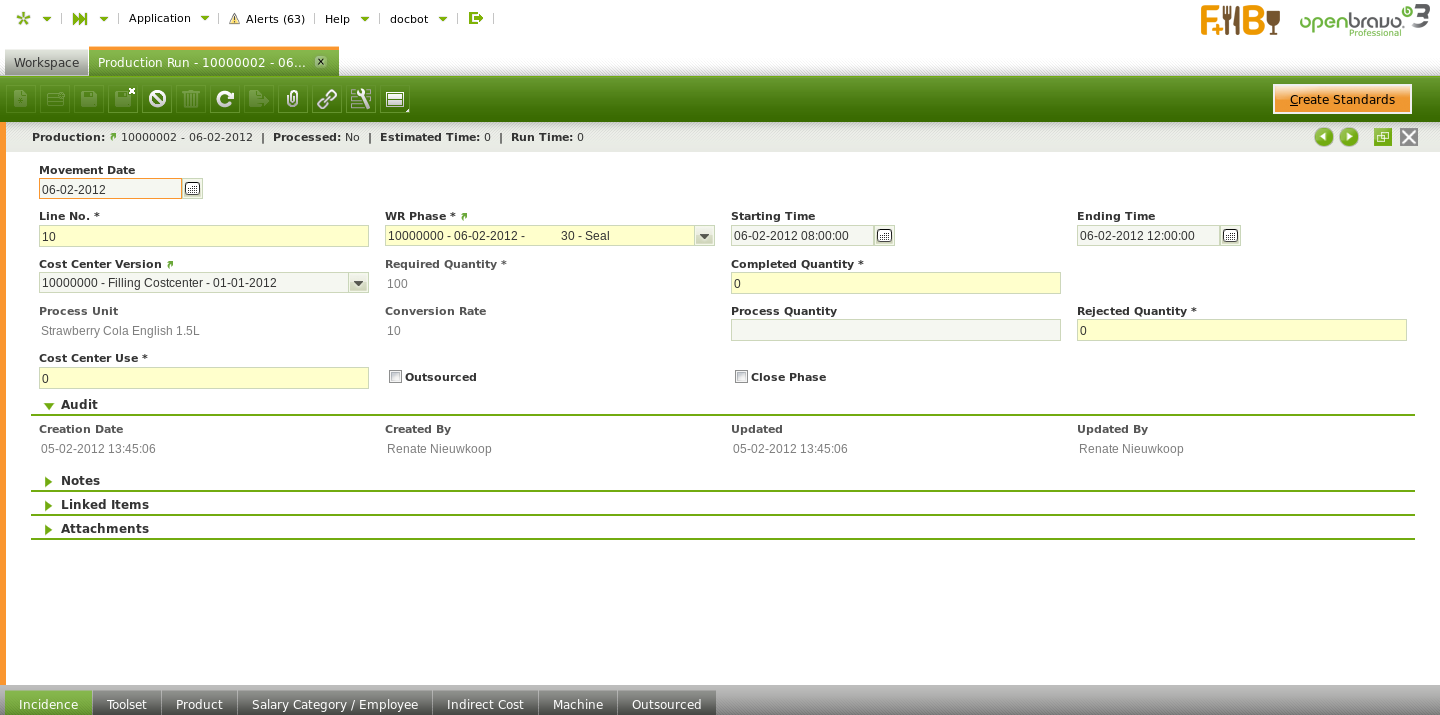Click the Create Standards button
Viewport: 1440px width, 715px height.
tap(1342, 99)
